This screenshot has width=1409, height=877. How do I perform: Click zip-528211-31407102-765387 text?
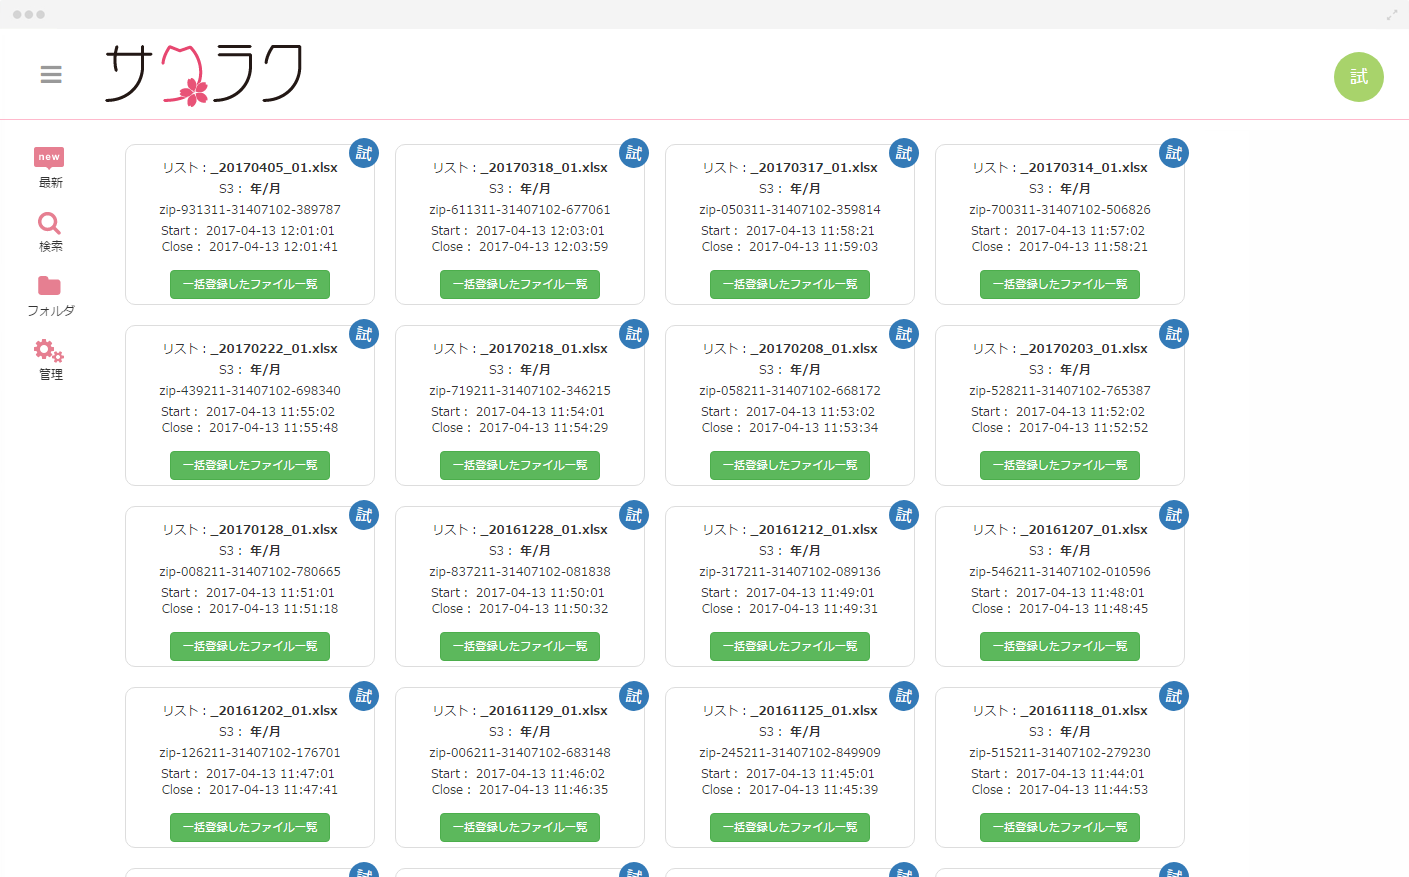pyautogui.click(x=1060, y=391)
